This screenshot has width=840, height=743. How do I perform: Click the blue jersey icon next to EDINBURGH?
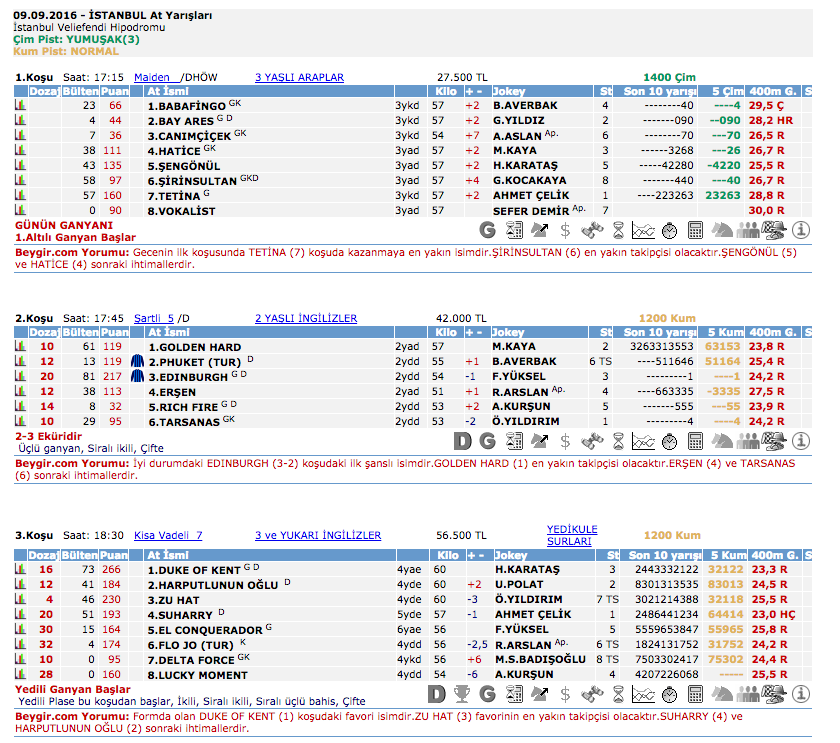pos(136,377)
